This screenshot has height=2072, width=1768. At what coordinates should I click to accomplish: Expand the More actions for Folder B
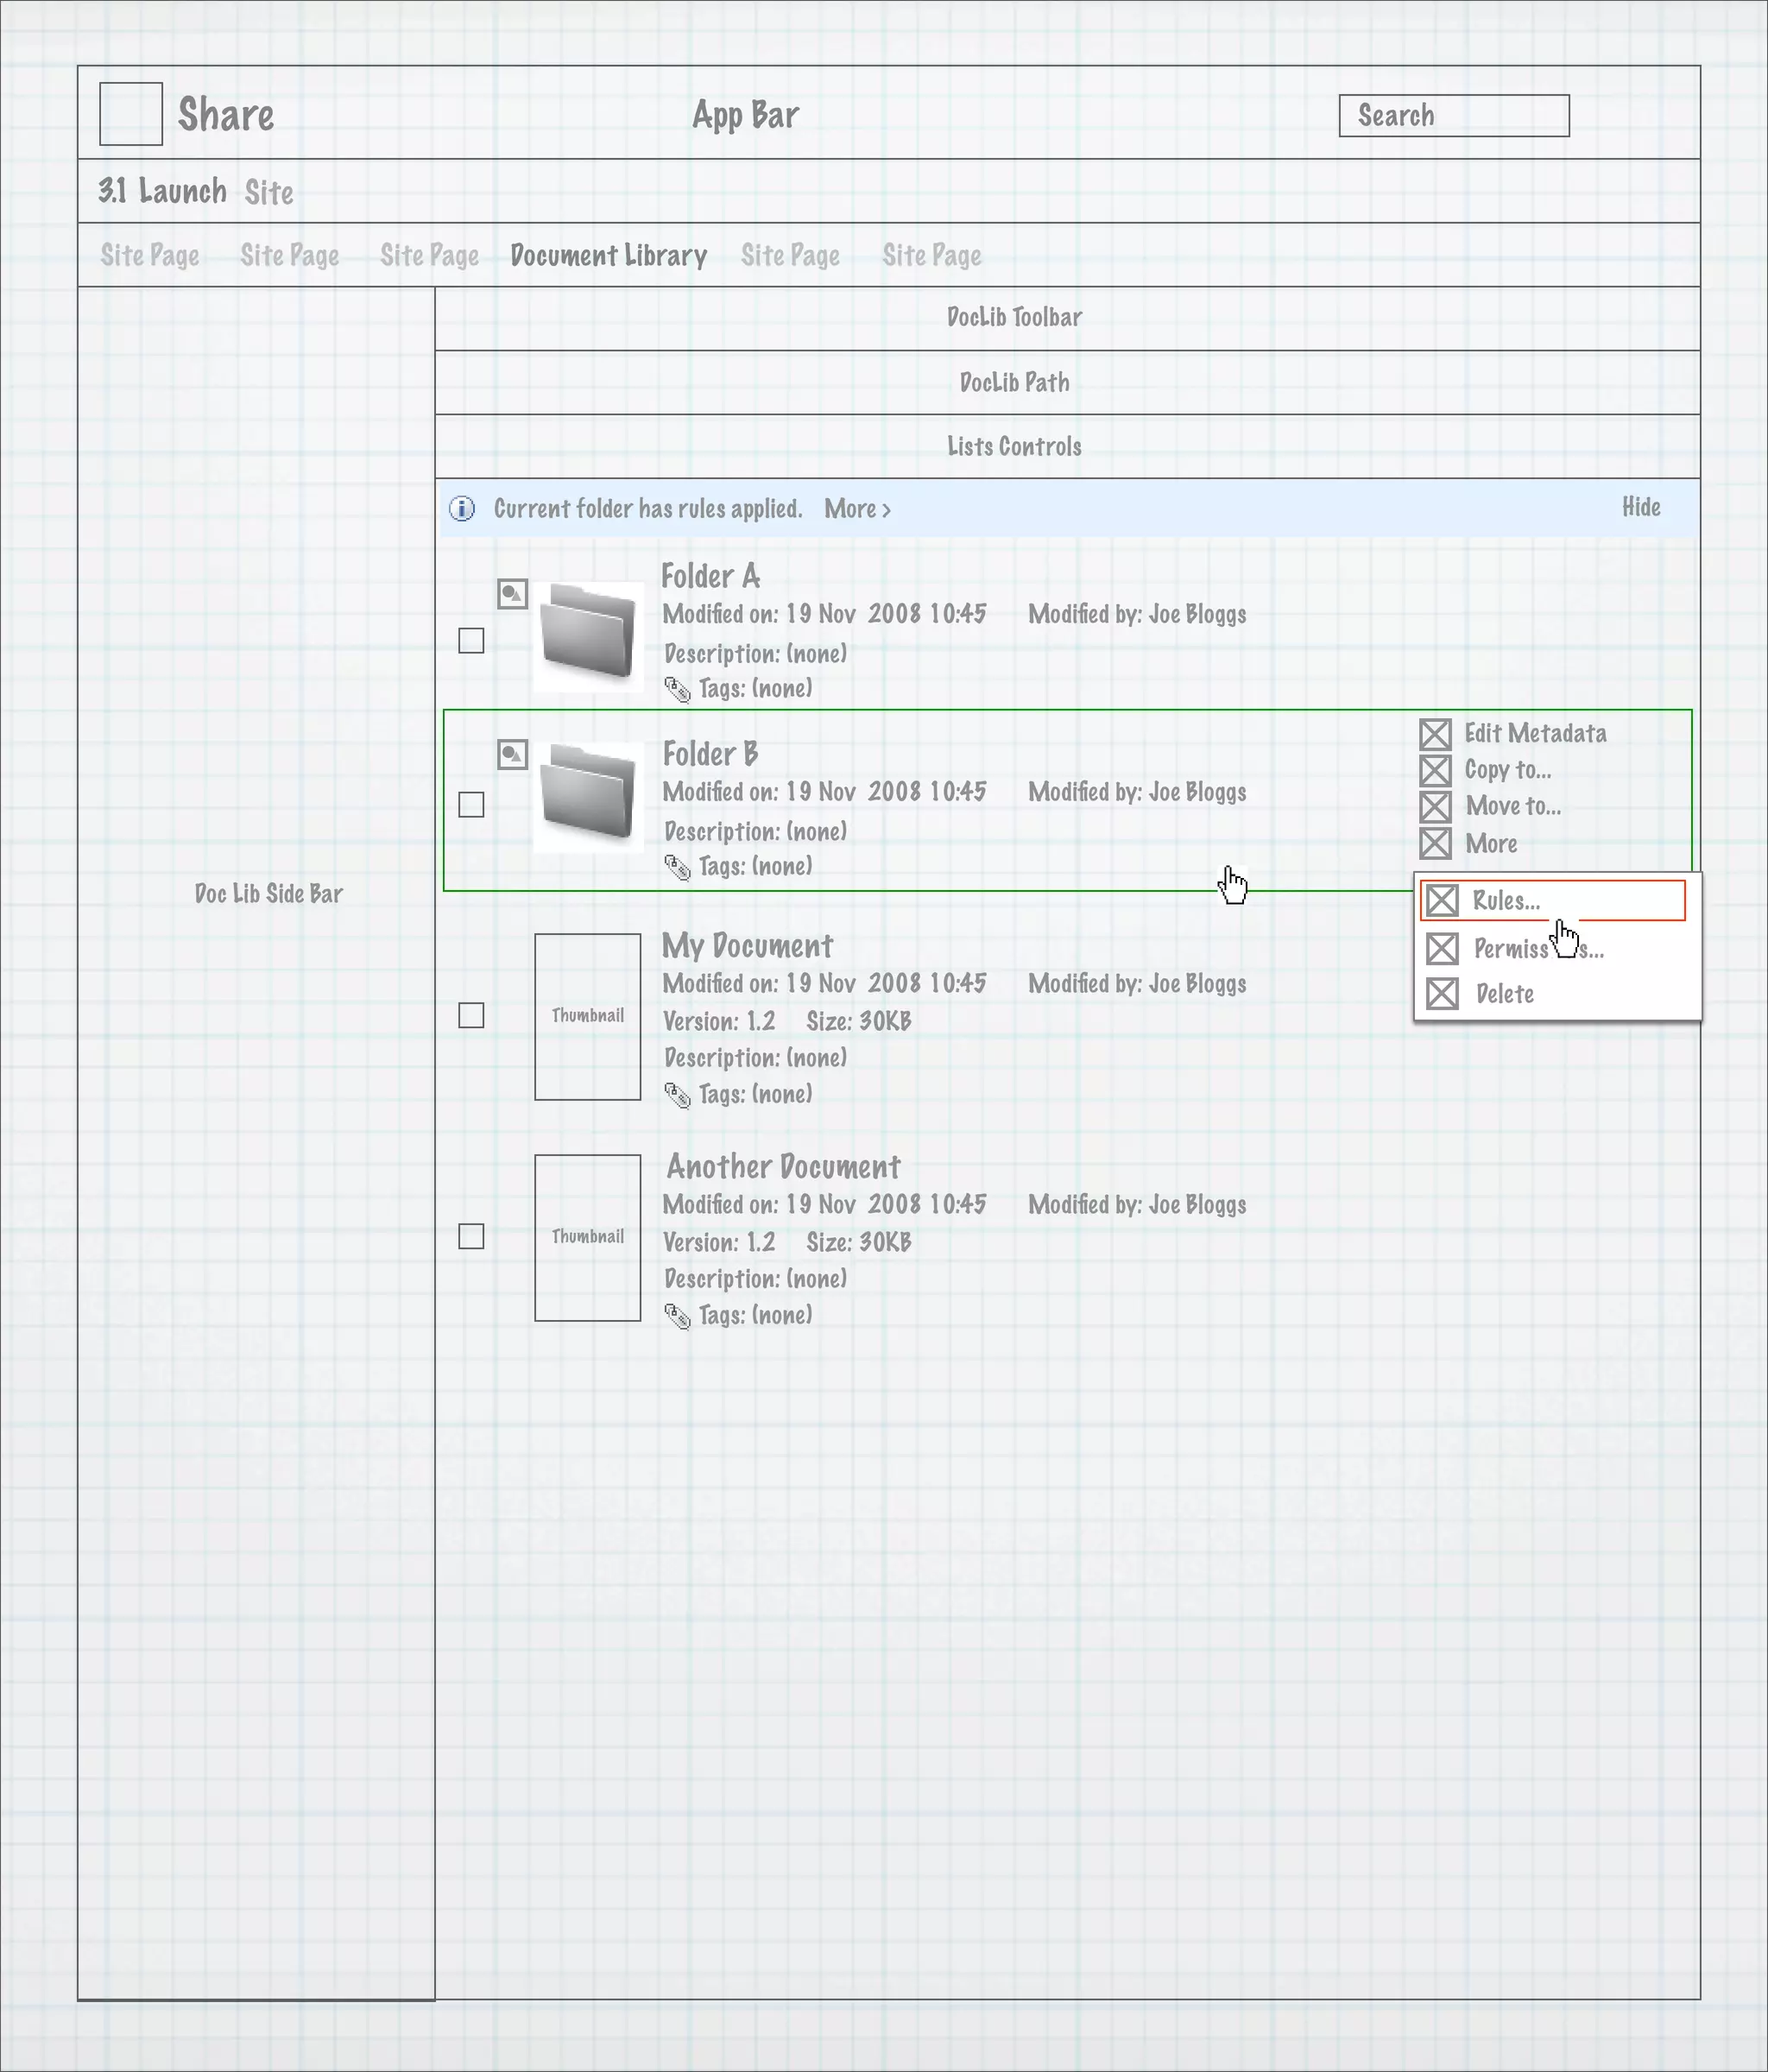(1490, 844)
